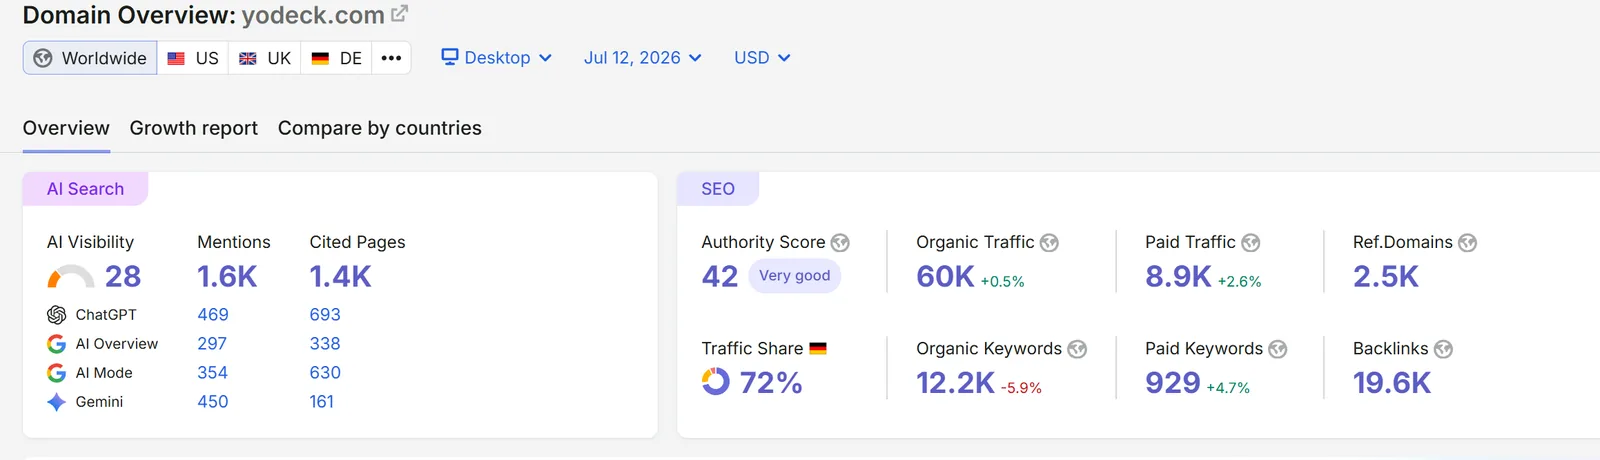Open yodeck.com external link icon
Screen dimensions: 1600x460
click(399, 14)
